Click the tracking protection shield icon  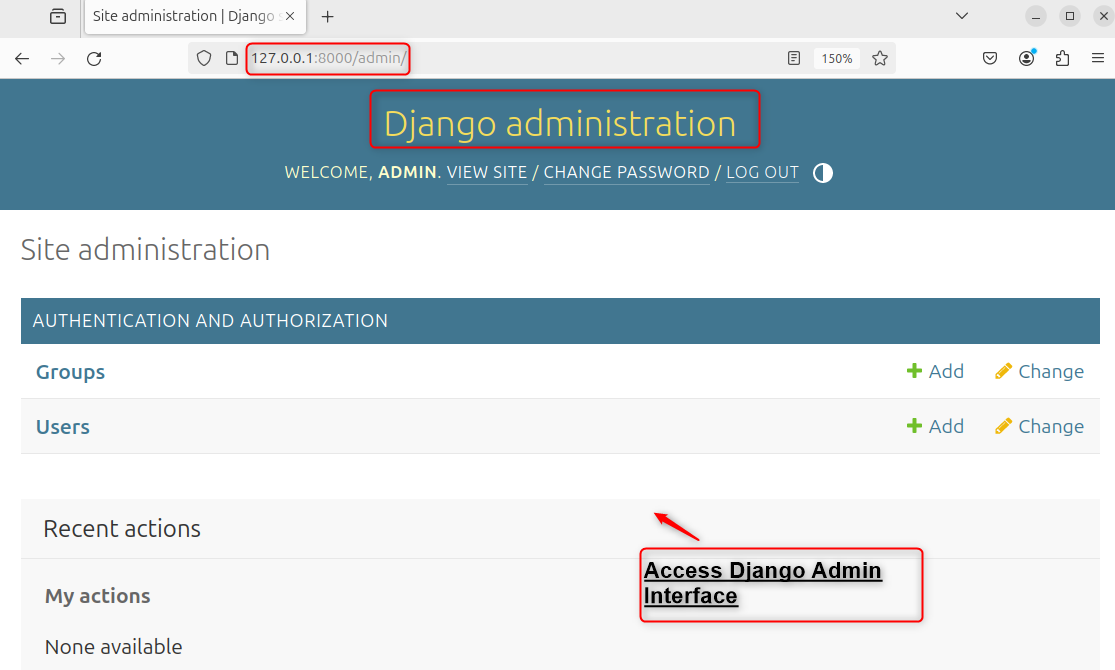204,58
